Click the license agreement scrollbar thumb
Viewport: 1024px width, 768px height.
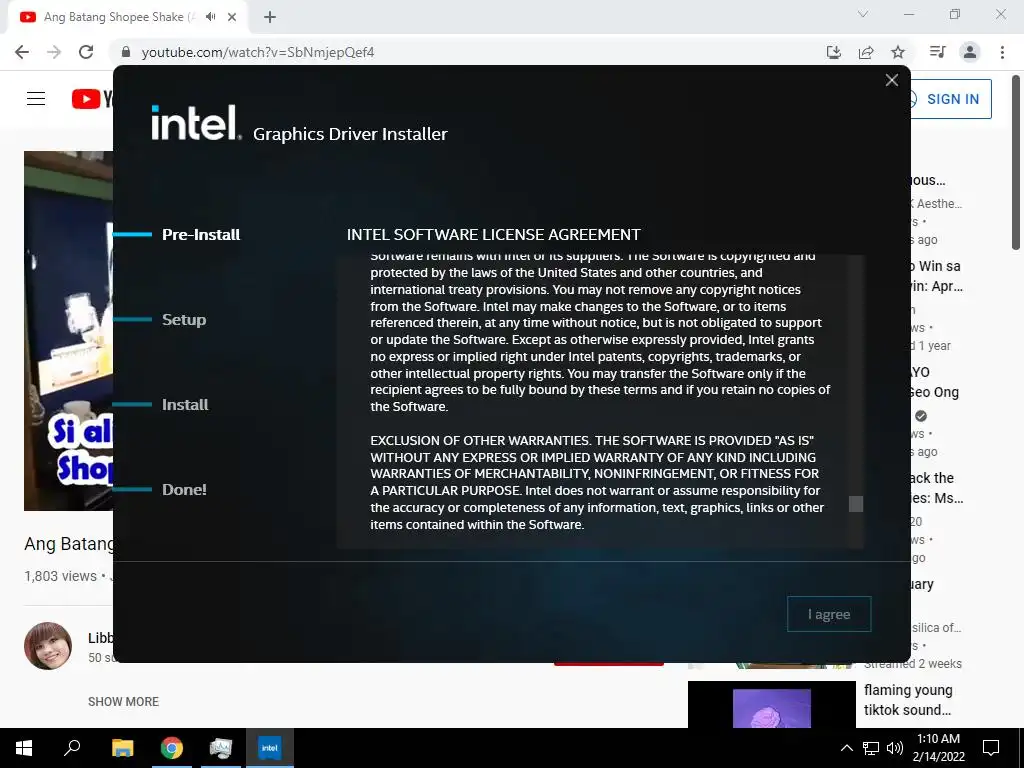(x=856, y=504)
